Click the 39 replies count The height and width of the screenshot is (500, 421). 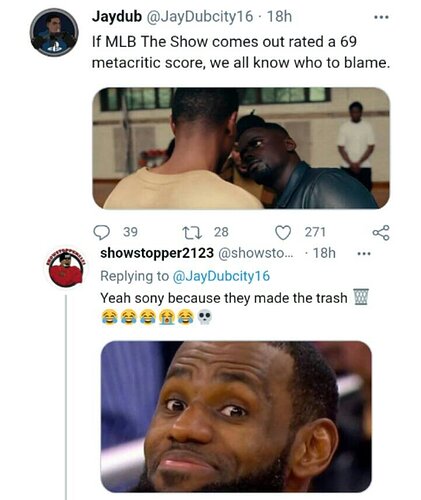coord(130,232)
